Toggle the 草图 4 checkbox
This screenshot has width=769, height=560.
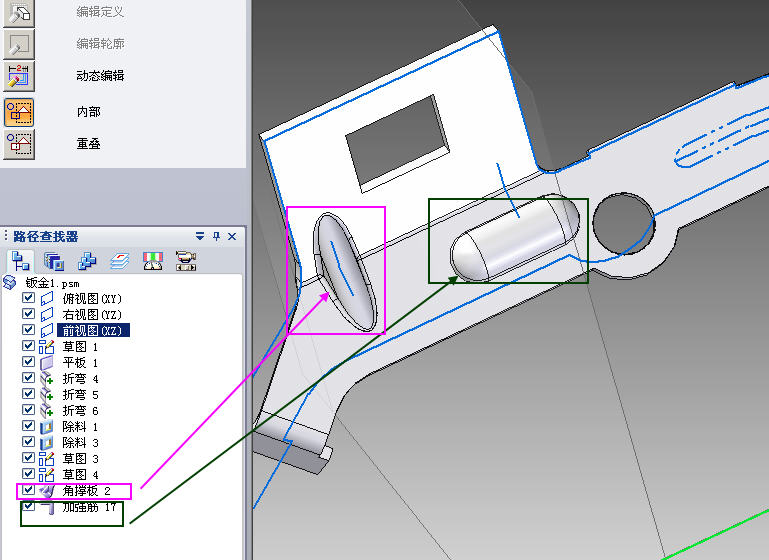click(x=28, y=474)
